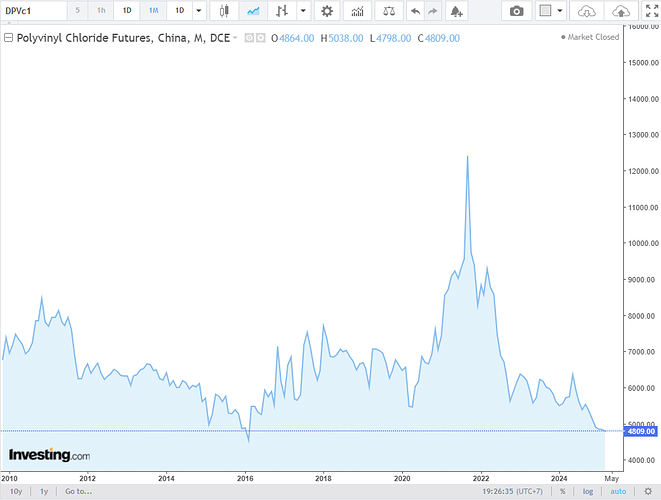This screenshot has width=661, height=500.
Task: Open the indicators icon
Action: tap(357, 11)
